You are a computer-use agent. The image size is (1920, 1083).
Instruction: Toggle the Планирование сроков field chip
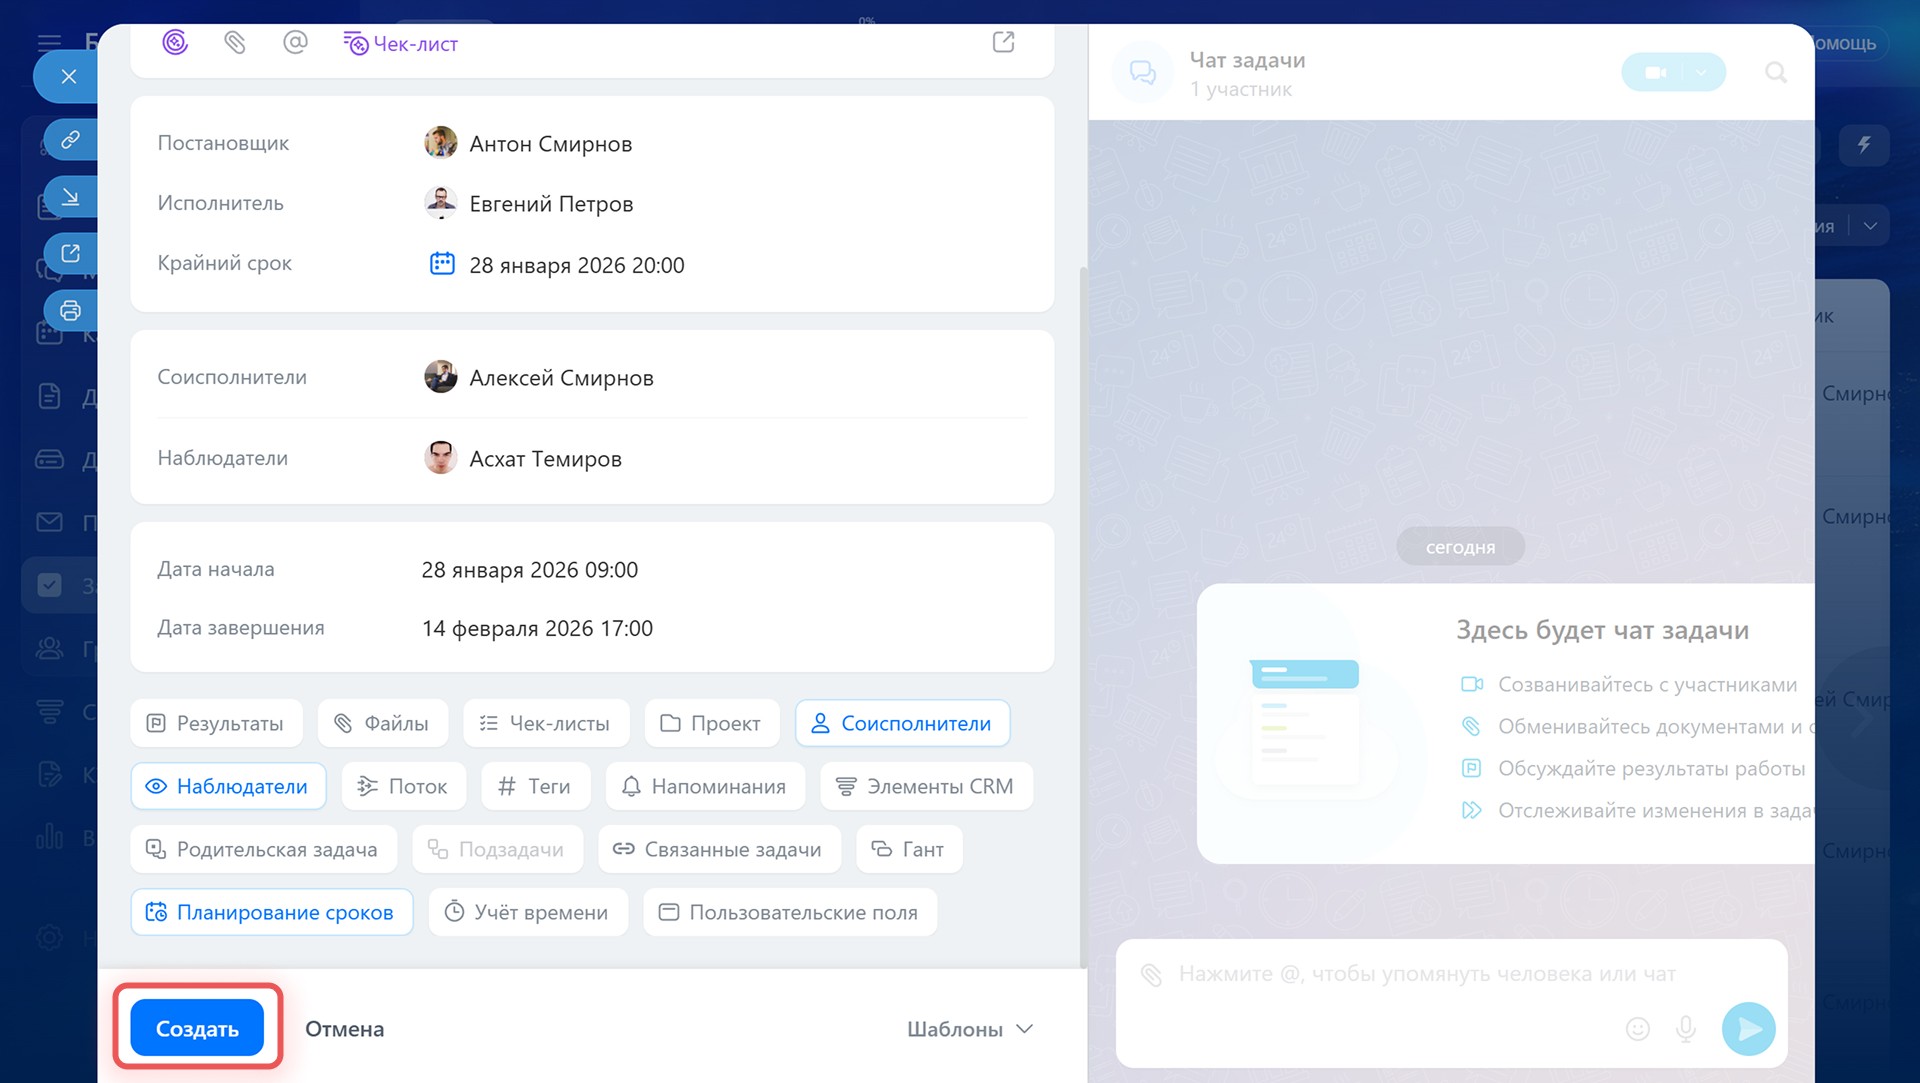(271, 912)
